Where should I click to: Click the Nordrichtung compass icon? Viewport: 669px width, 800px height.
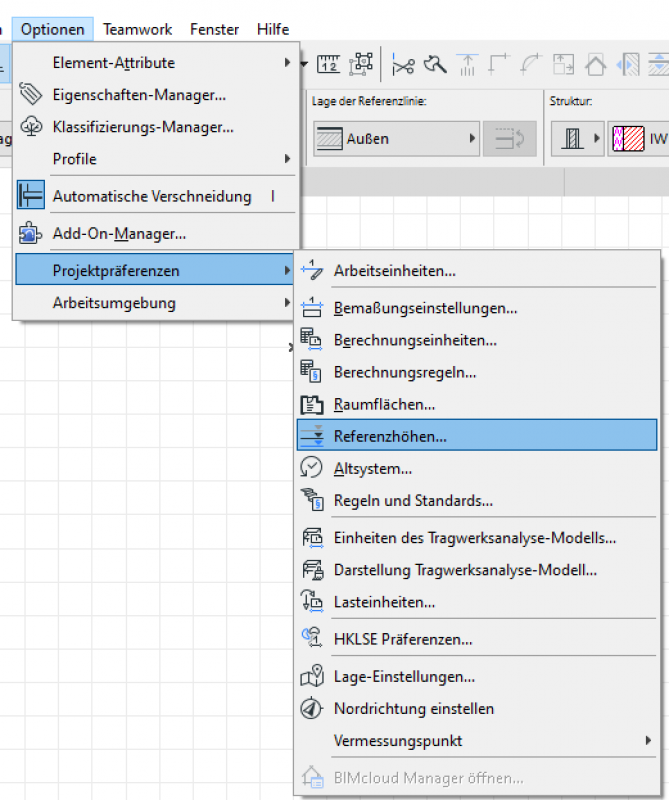312,709
